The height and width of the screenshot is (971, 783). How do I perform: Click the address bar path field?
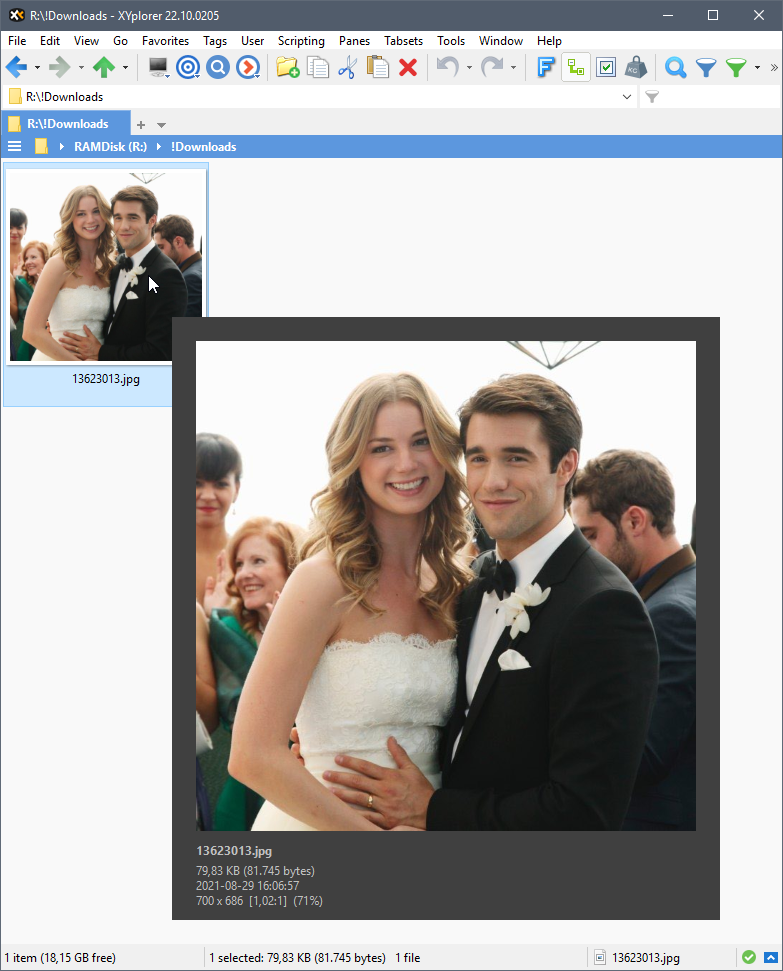point(300,97)
